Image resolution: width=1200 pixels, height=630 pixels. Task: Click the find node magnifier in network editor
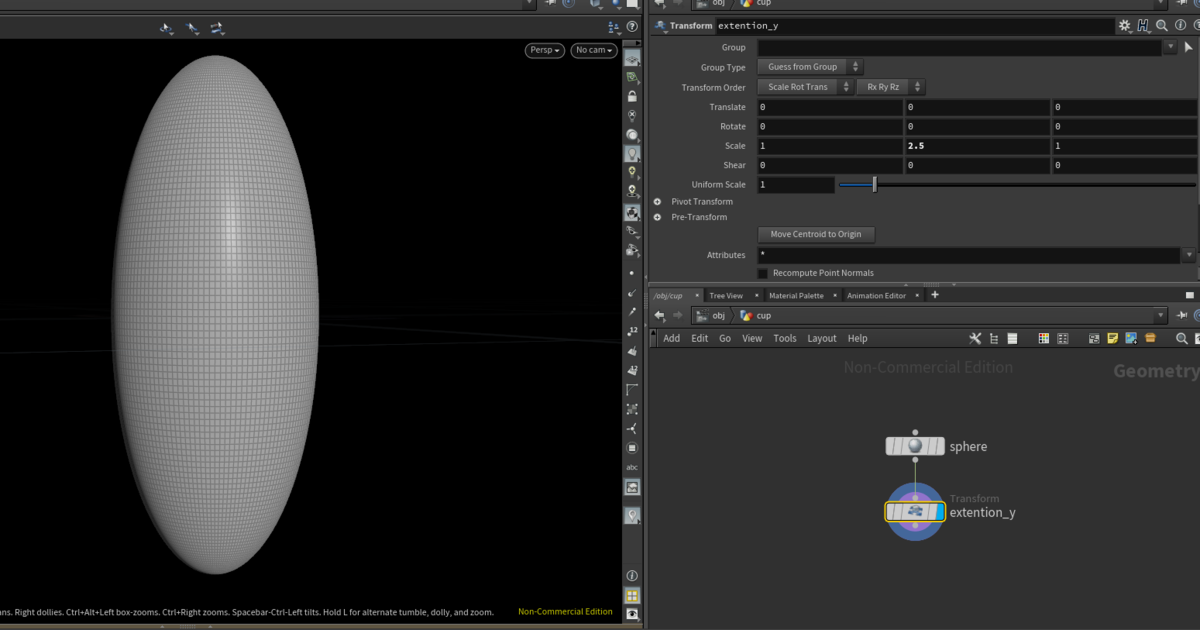[1181, 339]
